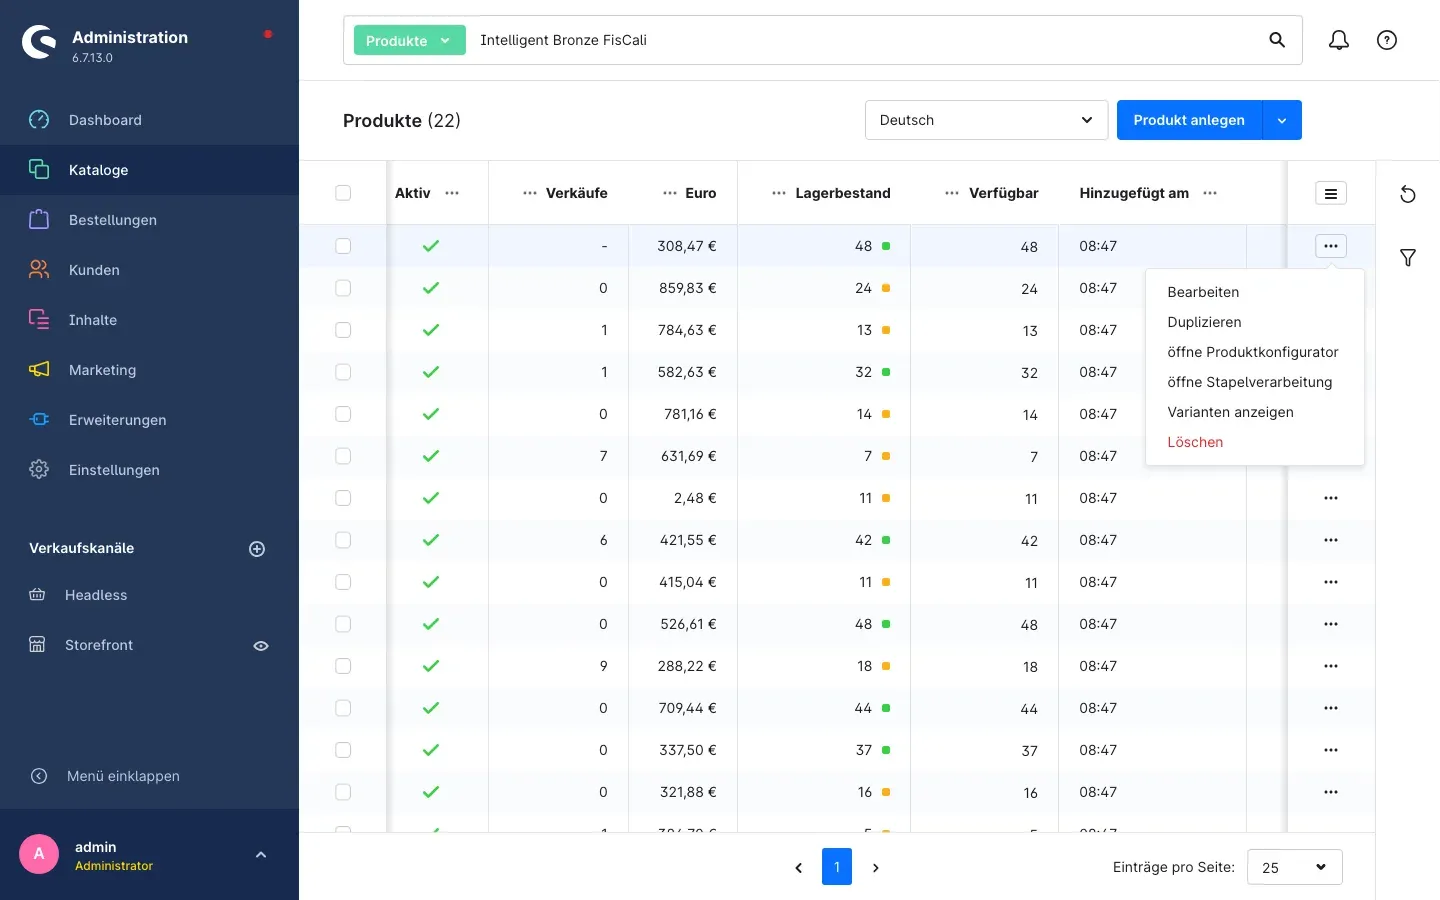The image size is (1440, 900).
Task: Click the Produkt anlegen button
Action: (x=1189, y=120)
